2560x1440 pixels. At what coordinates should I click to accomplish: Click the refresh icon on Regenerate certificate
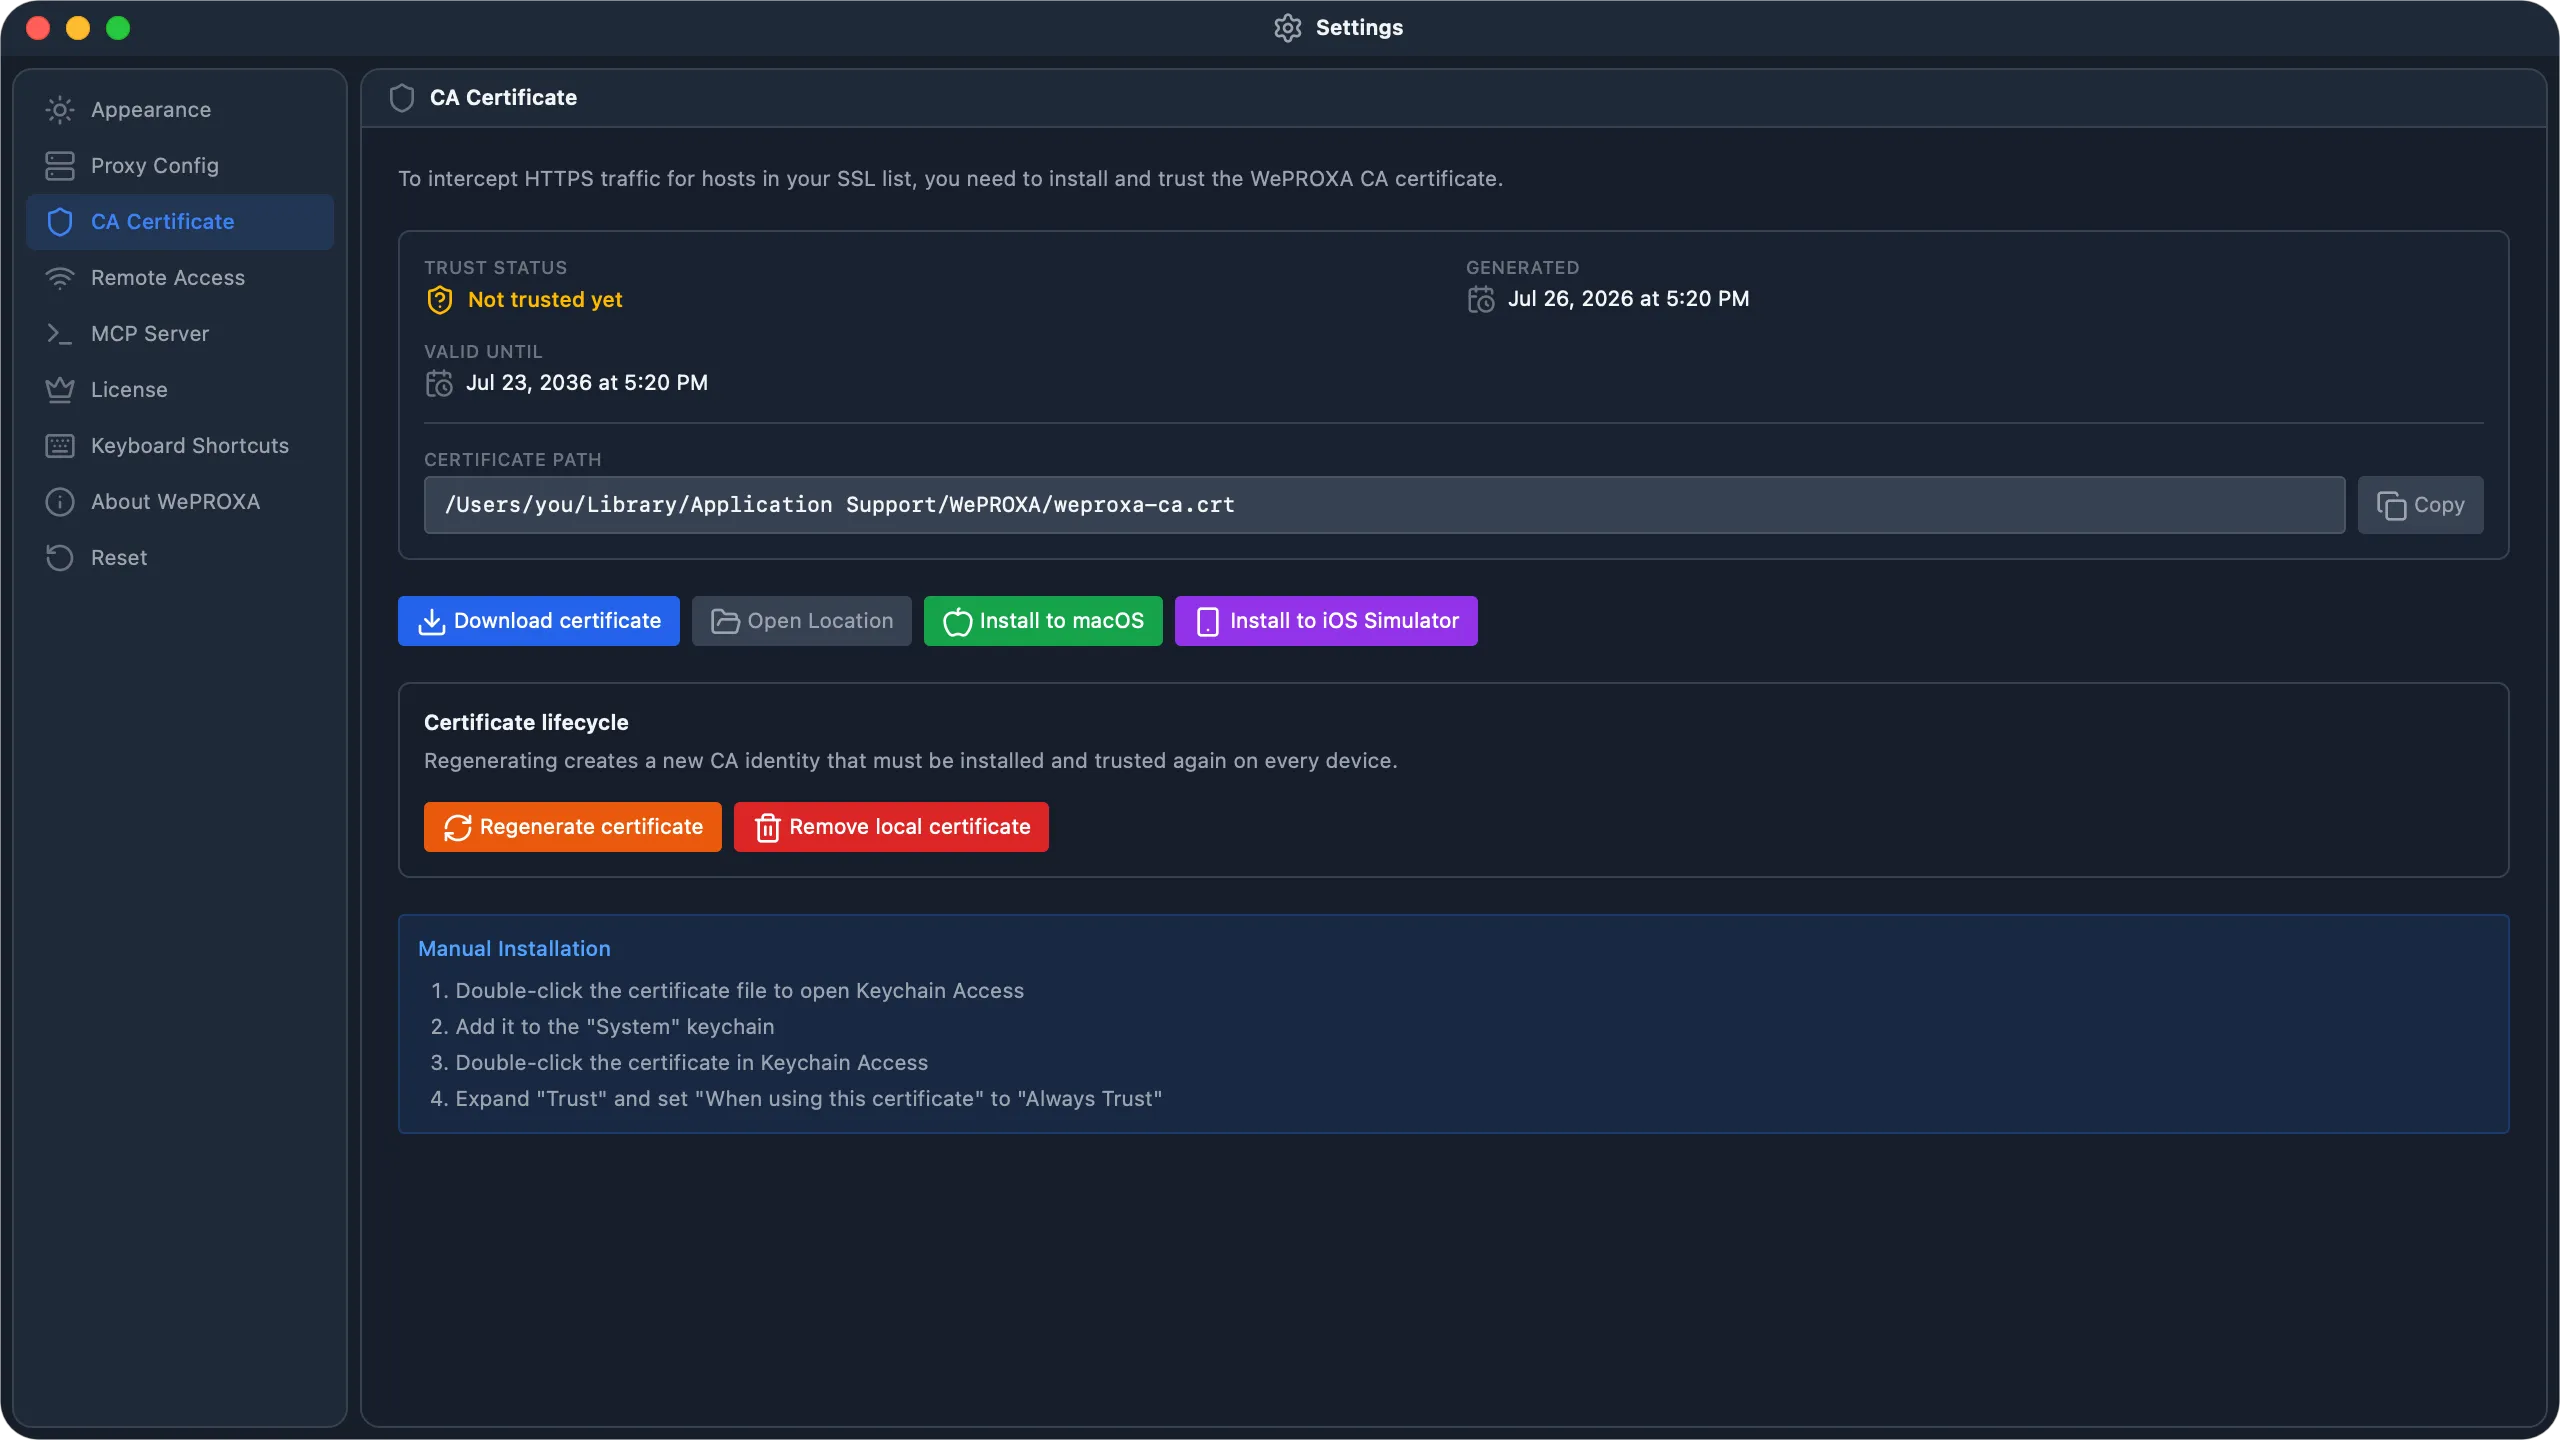457,828
